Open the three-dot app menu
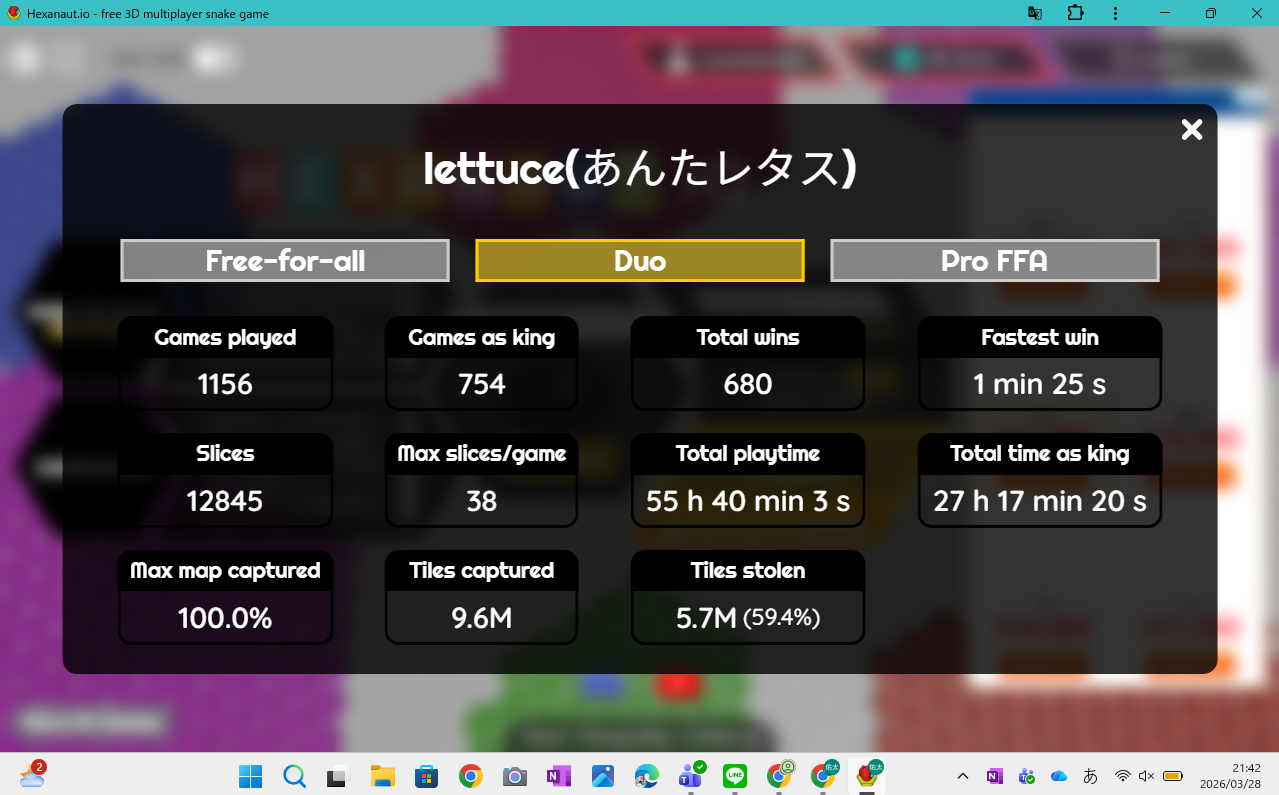This screenshot has width=1279, height=795. pos(1115,13)
